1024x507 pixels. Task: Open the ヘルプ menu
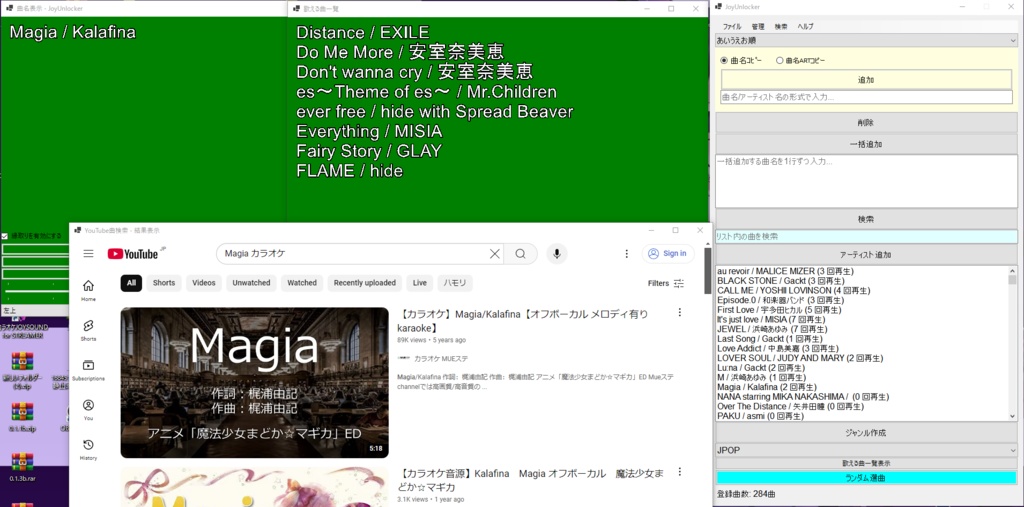[x=805, y=27]
